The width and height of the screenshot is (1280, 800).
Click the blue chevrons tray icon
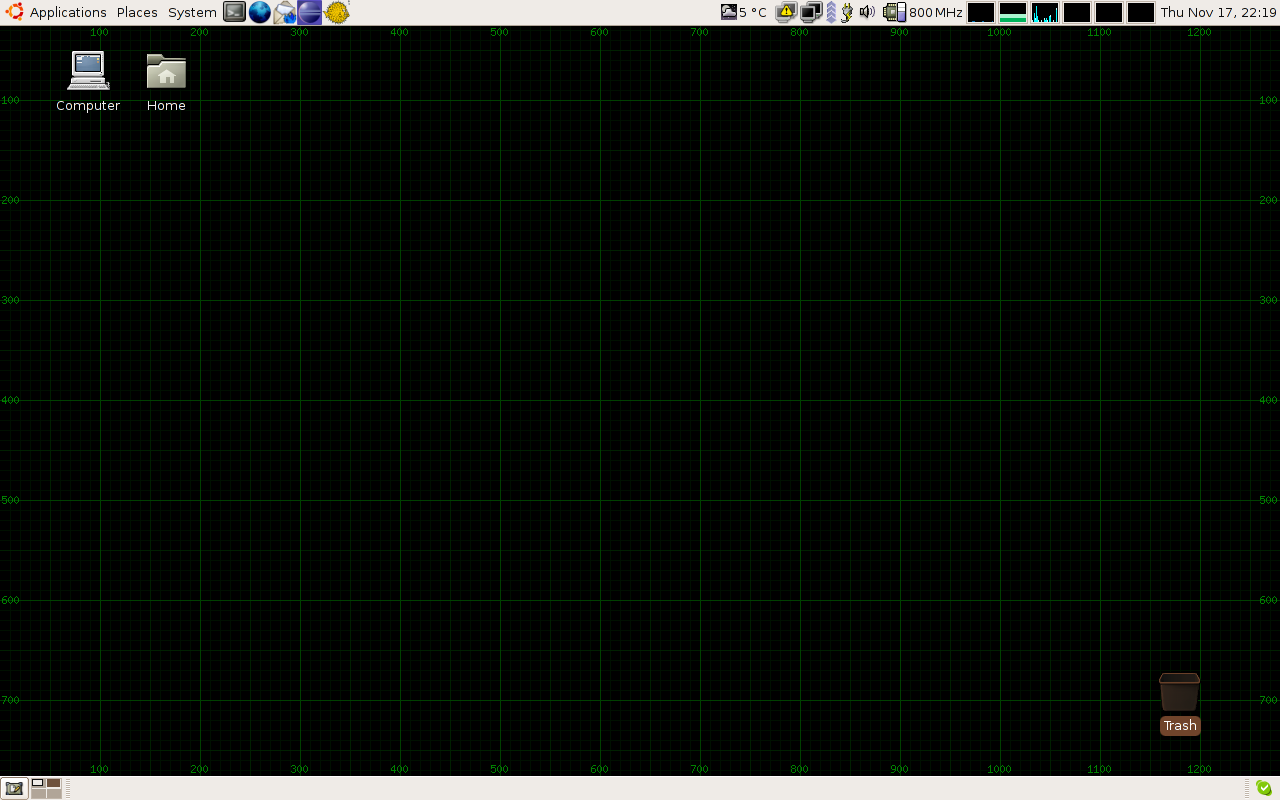[x=831, y=12]
